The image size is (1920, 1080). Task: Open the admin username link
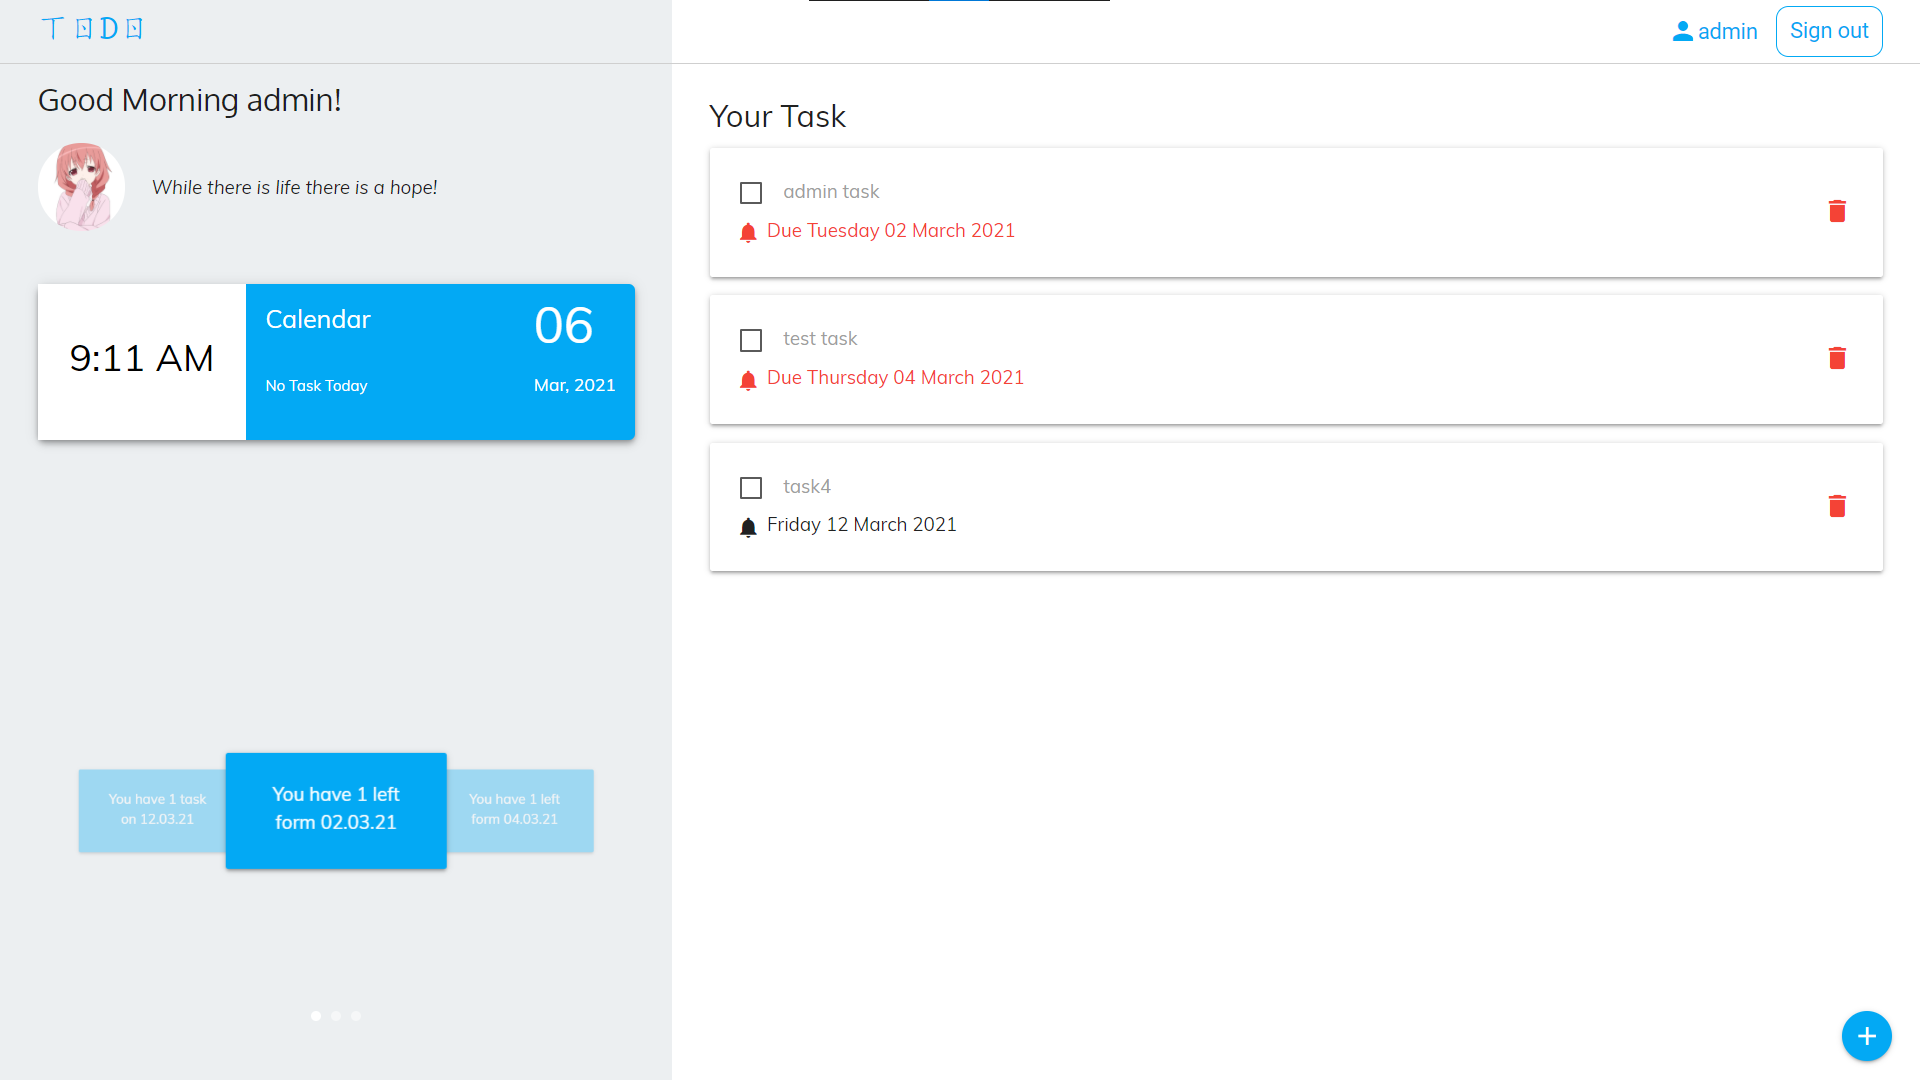[x=1727, y=32]
